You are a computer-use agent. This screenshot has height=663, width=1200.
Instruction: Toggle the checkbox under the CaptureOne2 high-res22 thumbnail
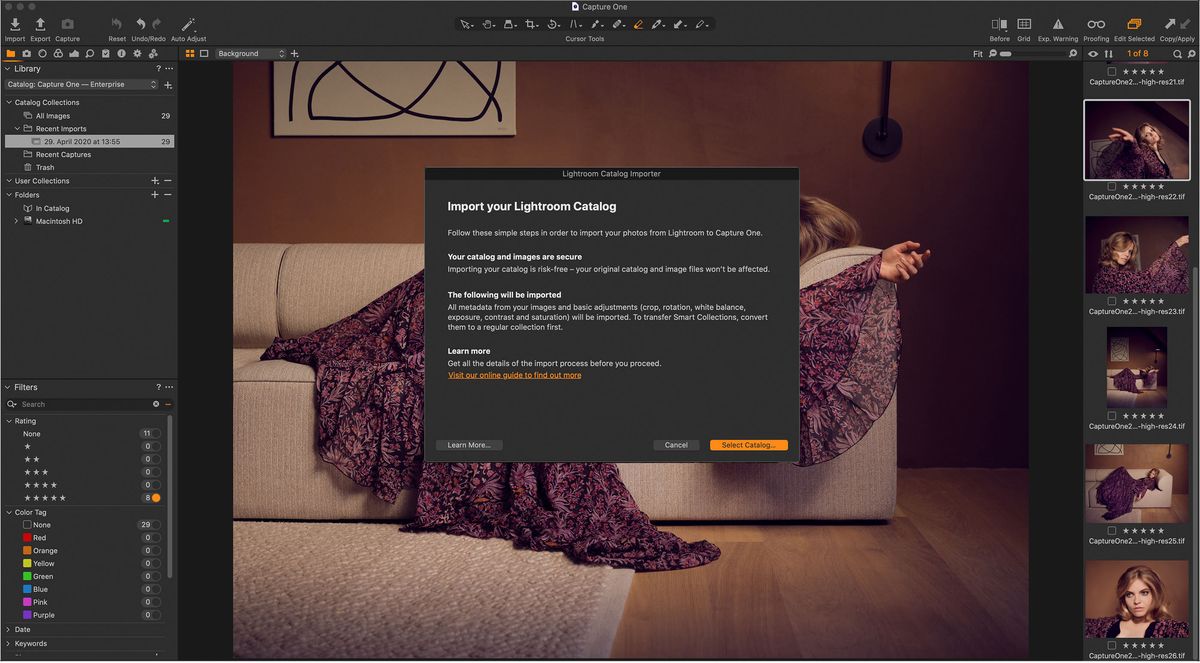pyautogui.click(x=1114, y=185)
